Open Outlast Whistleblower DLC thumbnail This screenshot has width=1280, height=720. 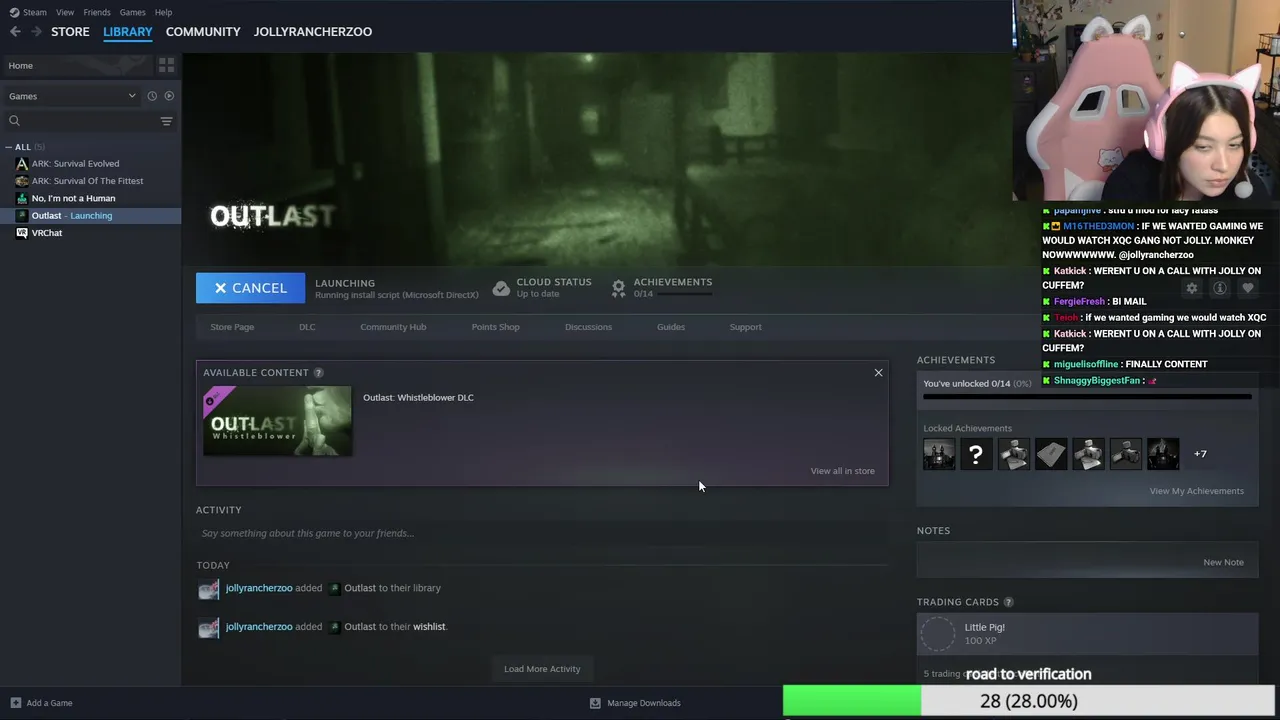[x=277, y=421]
